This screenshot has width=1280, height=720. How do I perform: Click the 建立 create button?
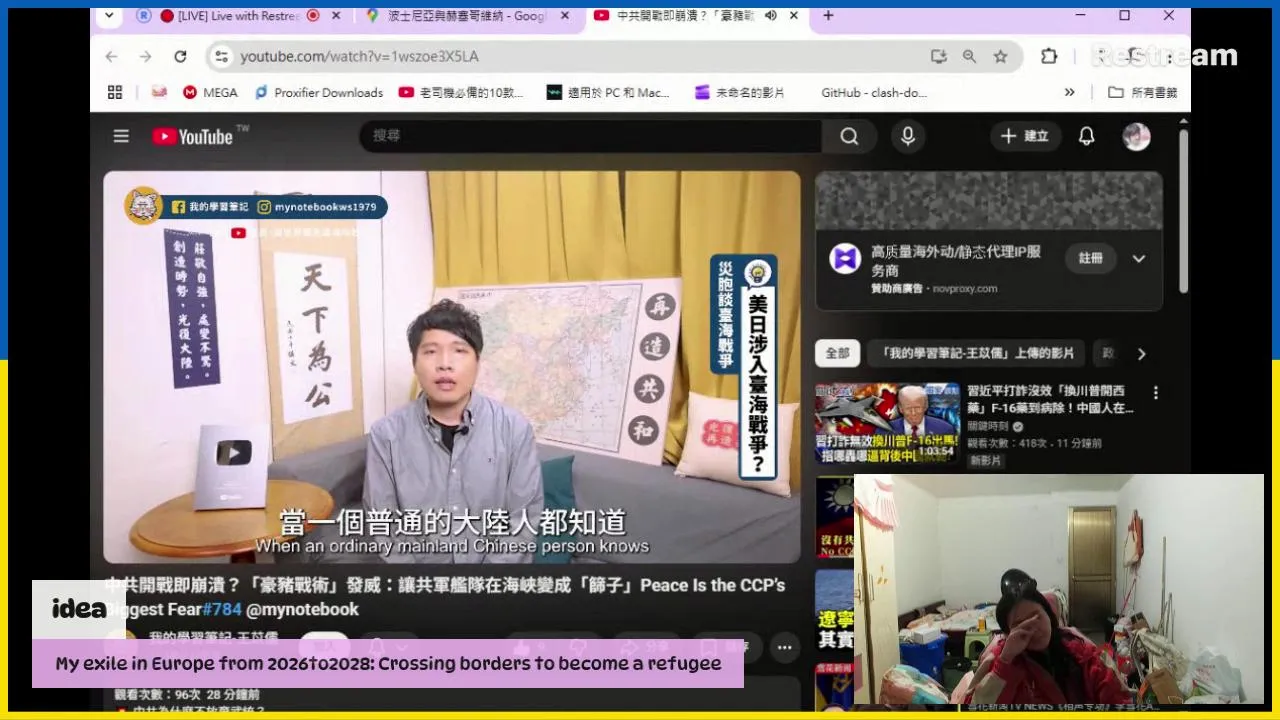point(1026,136)
